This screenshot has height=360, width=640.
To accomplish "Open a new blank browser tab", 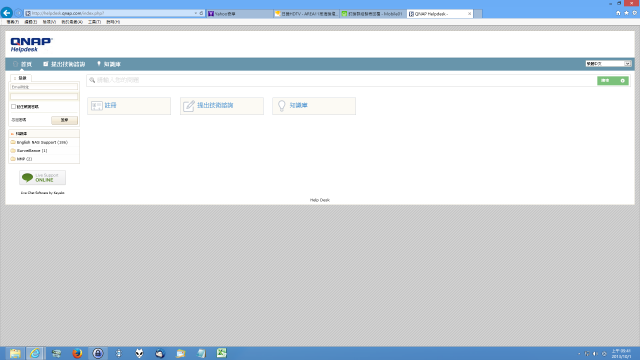I will [478, 14].
